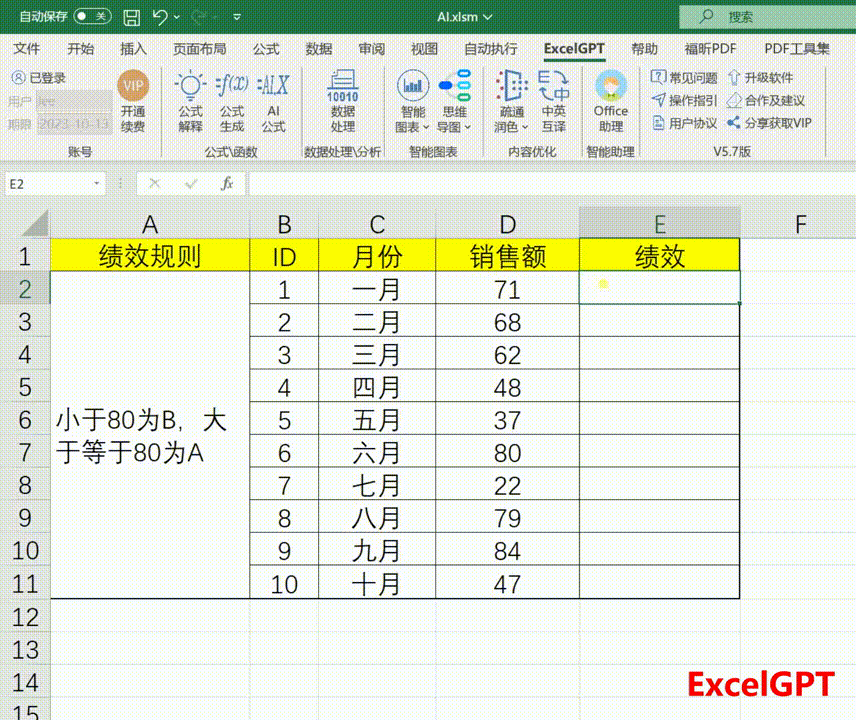Switch to the 审阅 tab
Image resolution: width=856 pixels, height=720 pixels.
click(372, 49)
